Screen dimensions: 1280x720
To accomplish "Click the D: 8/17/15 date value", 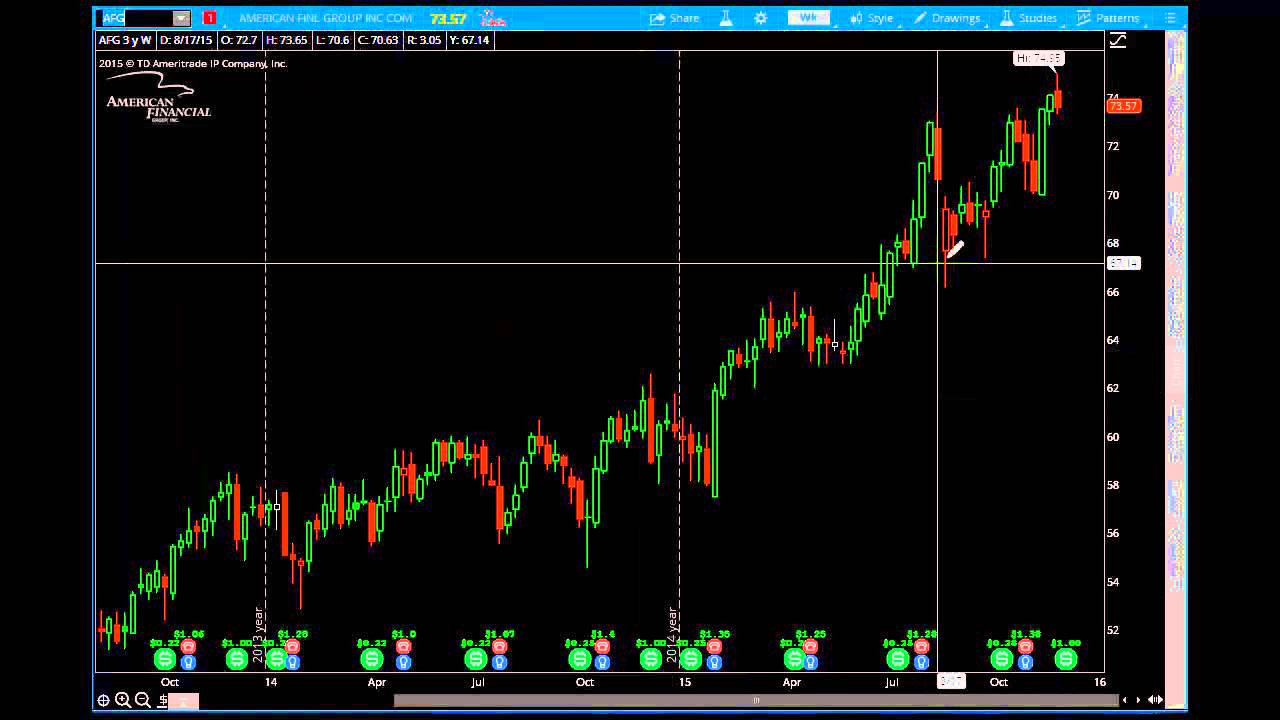I will point(187,40).
